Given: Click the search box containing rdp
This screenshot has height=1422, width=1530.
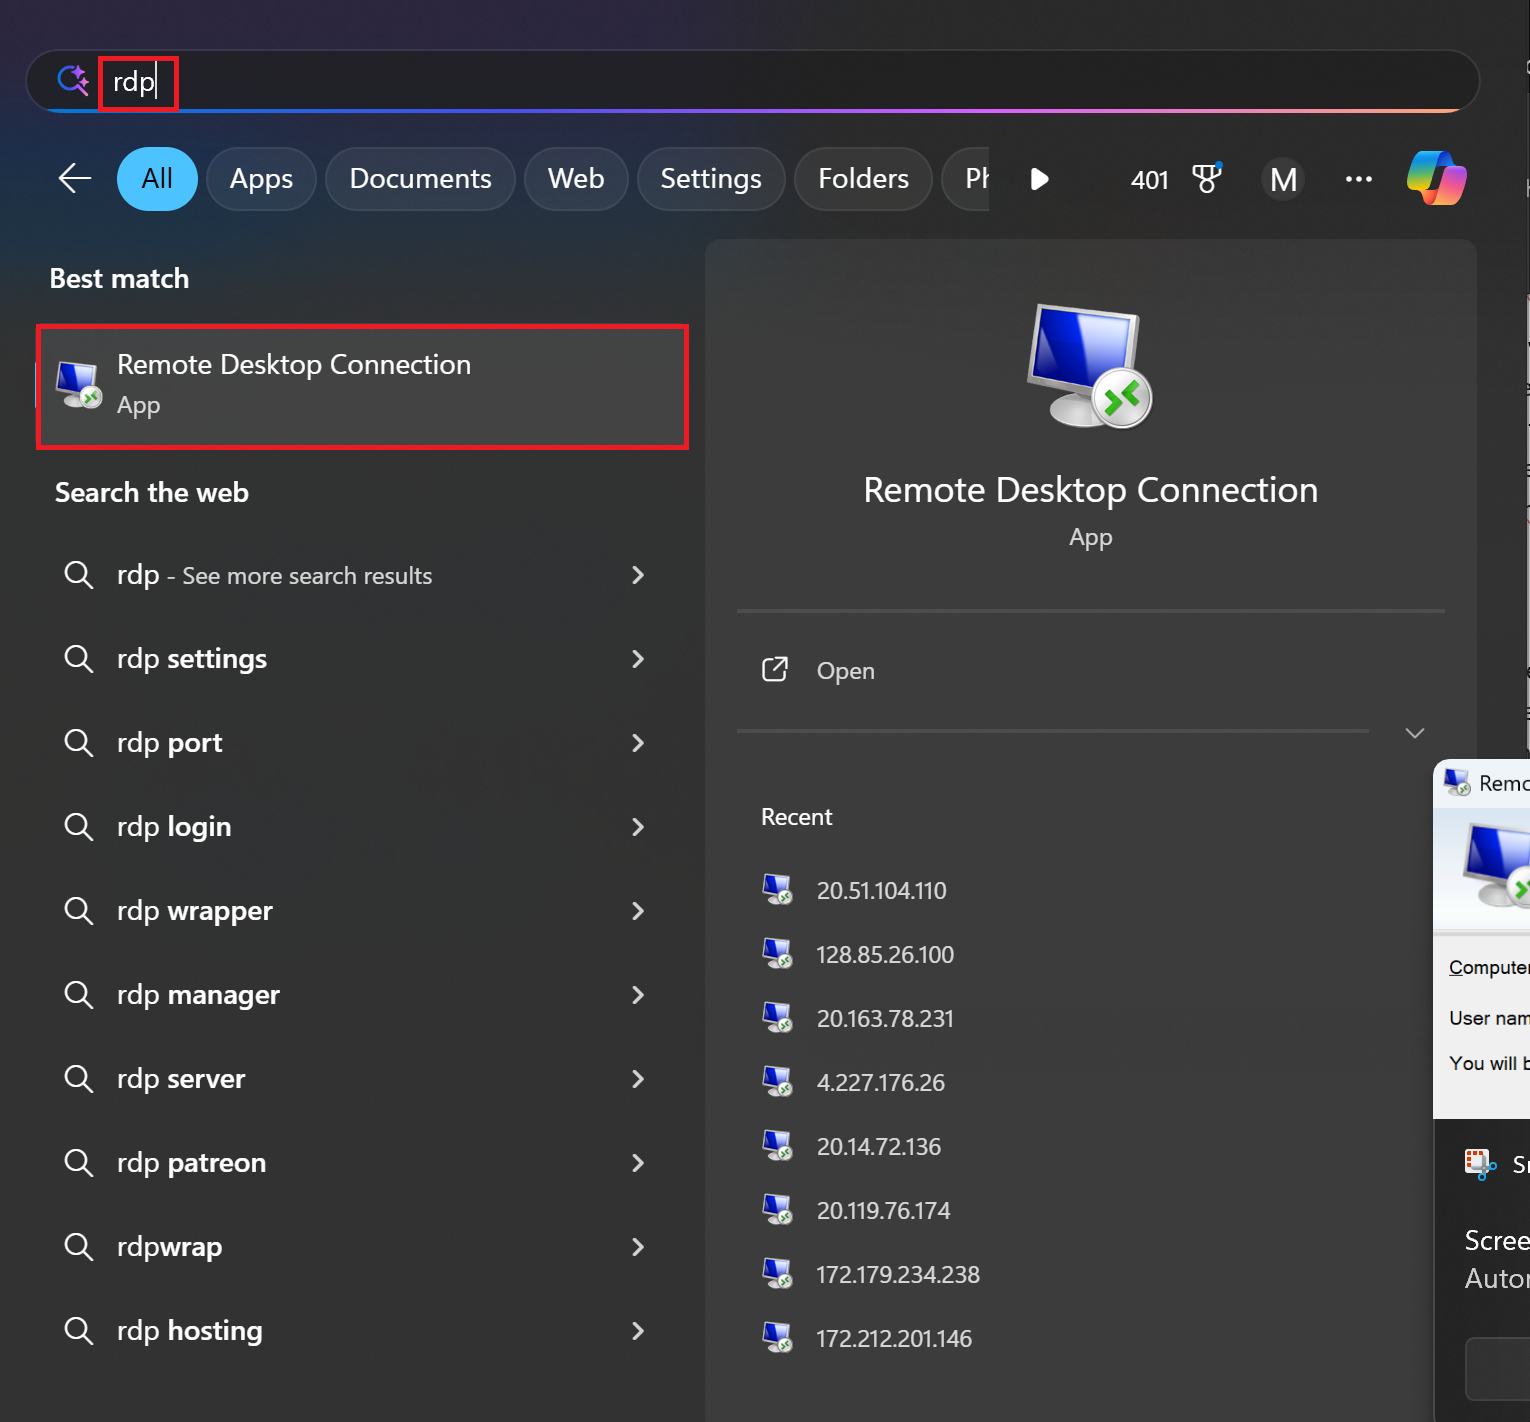Looking at the screenshot, I should coord(752,81).
